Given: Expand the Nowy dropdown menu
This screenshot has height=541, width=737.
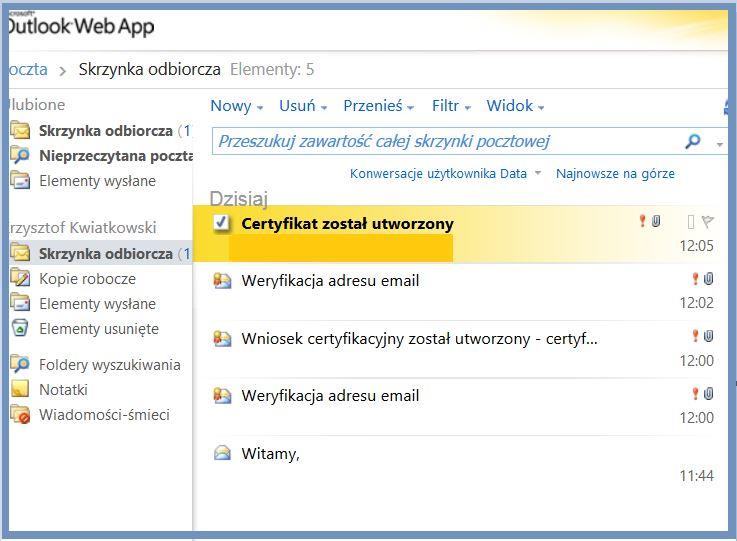Looking at the screenshot, I should coord(236,106).
